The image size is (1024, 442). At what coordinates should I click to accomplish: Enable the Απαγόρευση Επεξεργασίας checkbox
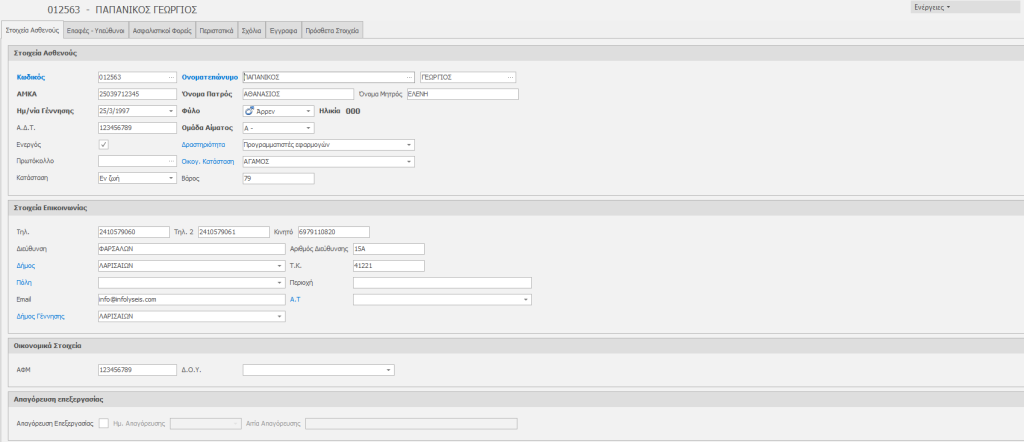104,423
